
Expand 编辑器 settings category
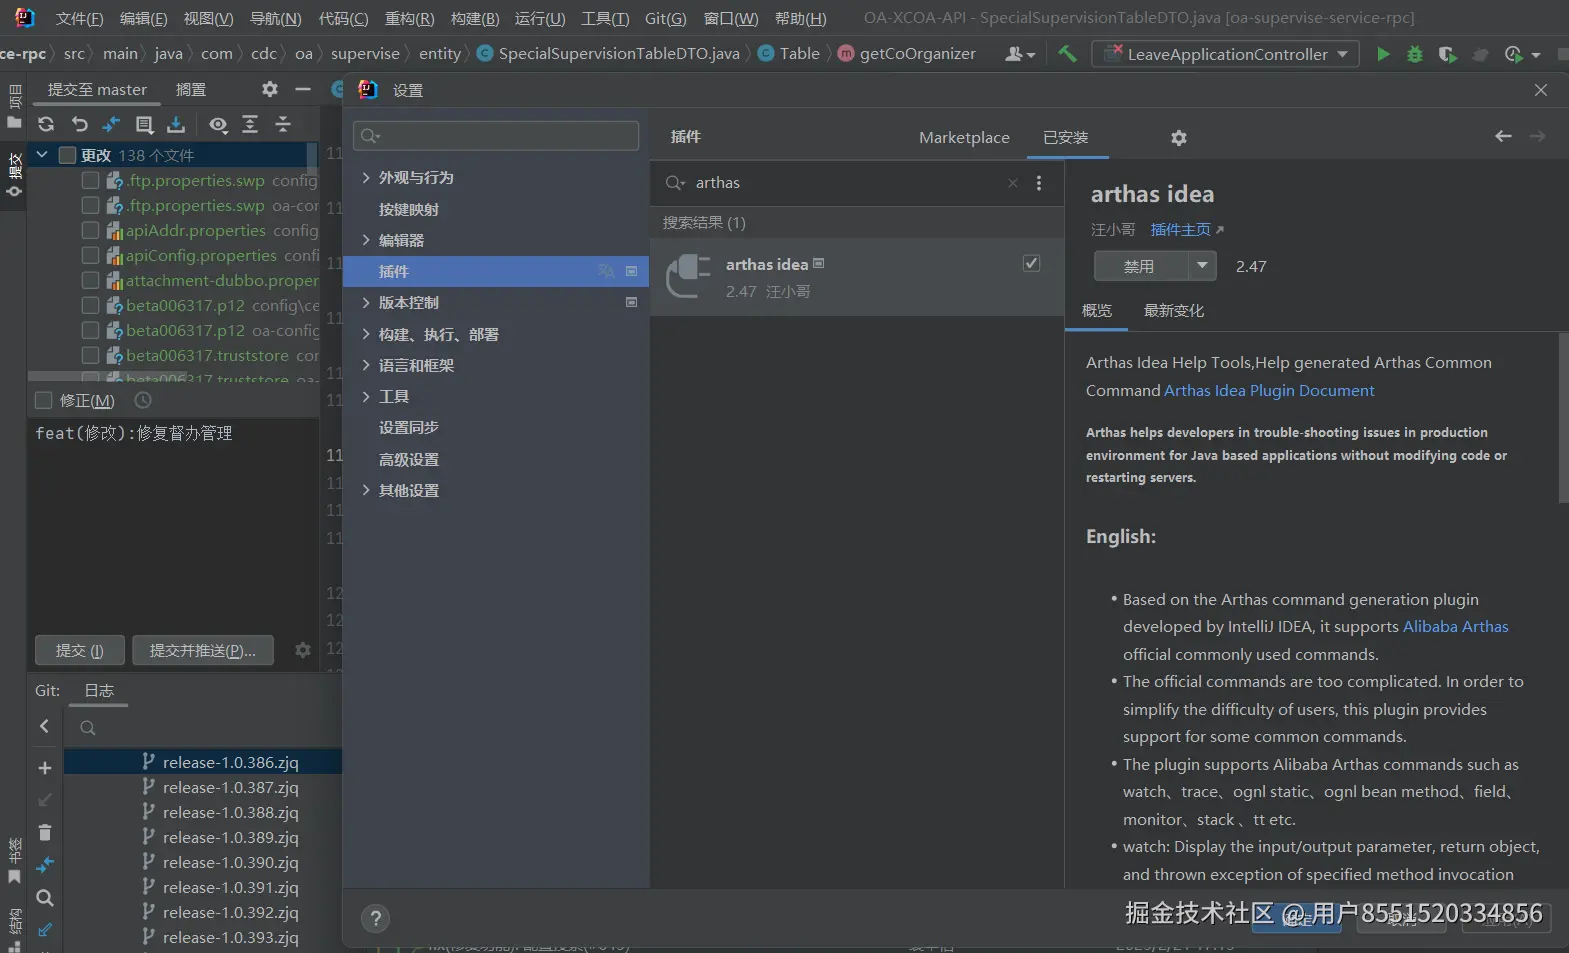pyautogui.click(x=366, y=240)
